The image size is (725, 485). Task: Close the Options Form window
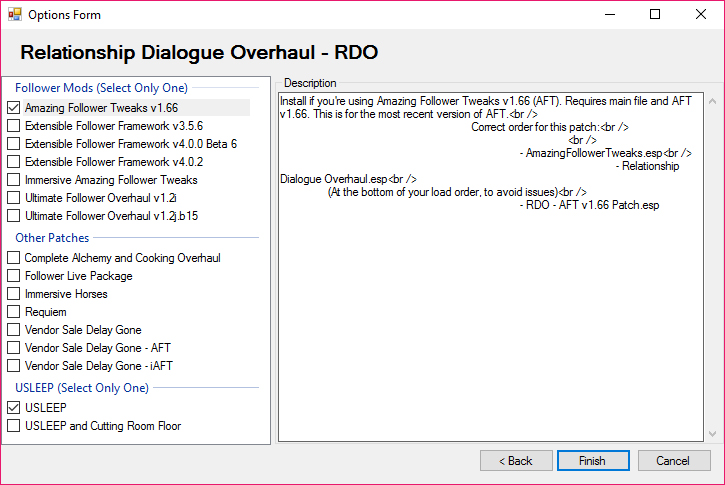(700, 14)
